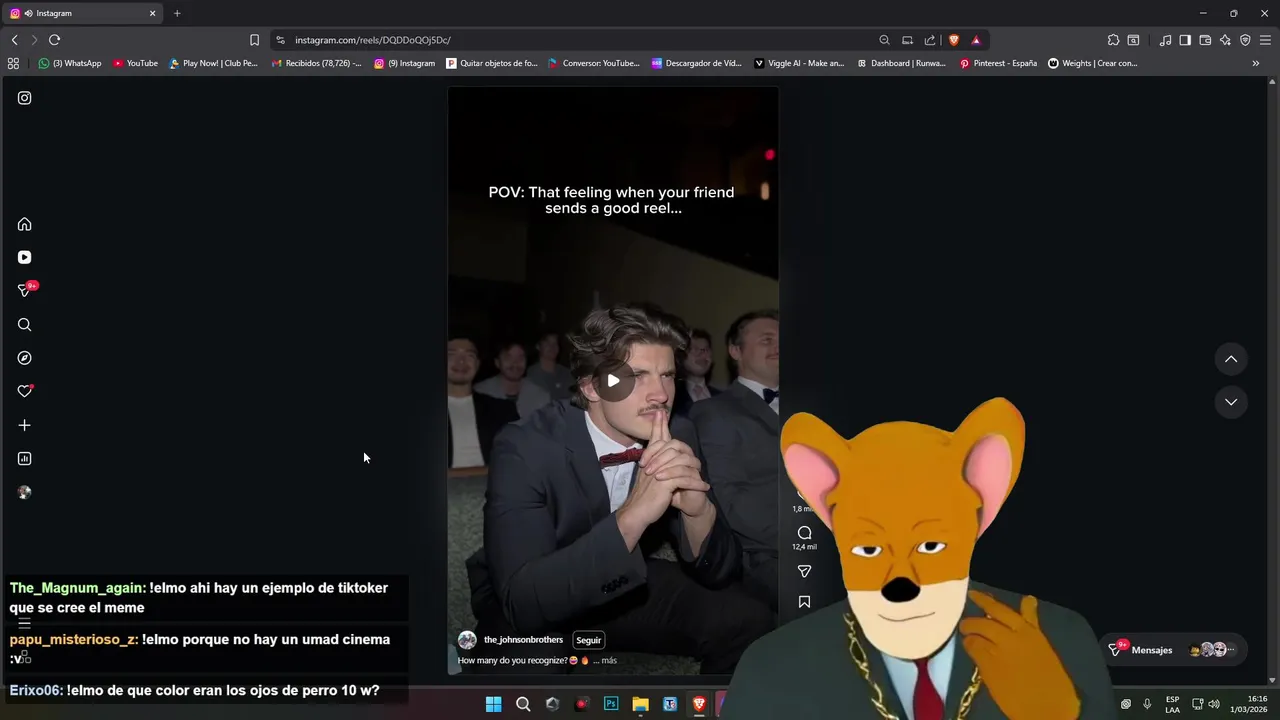Open the Extensions puzzle icon
This screenshot has width=1280, height=720.
click(x=1113, y=40)
